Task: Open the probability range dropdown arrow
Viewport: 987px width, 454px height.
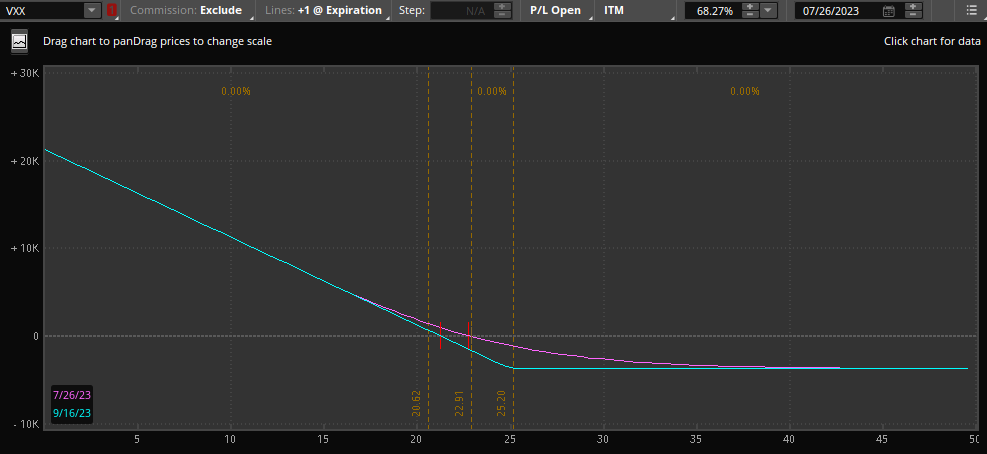Action: (x=768, y=10)
